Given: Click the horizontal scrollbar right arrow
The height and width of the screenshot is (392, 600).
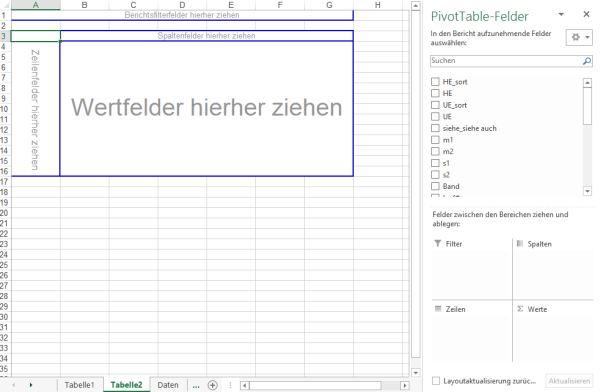Looking at the screenshot, I should tap(404, 385).
